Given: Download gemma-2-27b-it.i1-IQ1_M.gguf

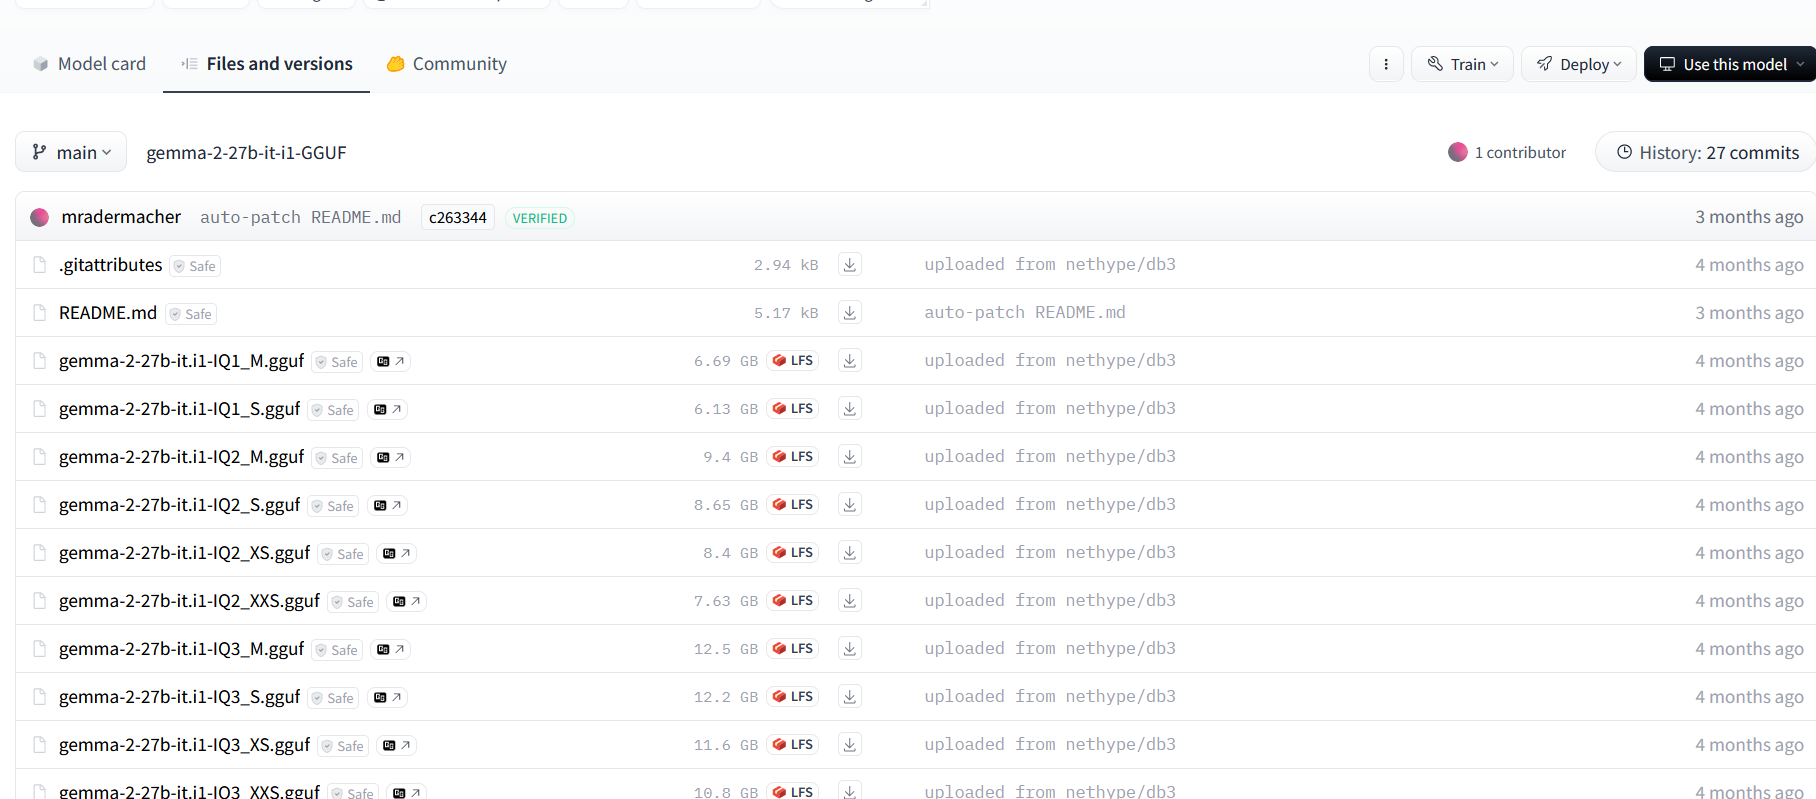Looking at the screenshot, I should point(849,361).
